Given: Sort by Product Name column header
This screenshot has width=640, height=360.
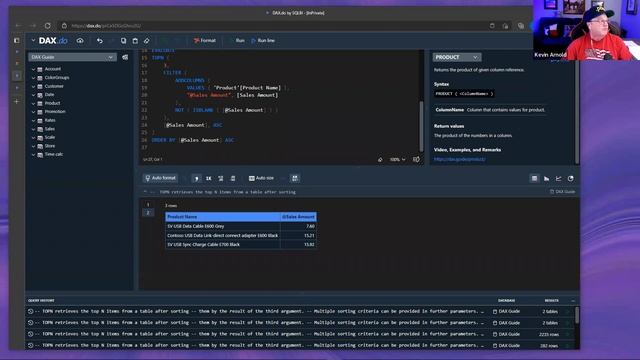Looking at the screenshot, I should coord(223,217).
